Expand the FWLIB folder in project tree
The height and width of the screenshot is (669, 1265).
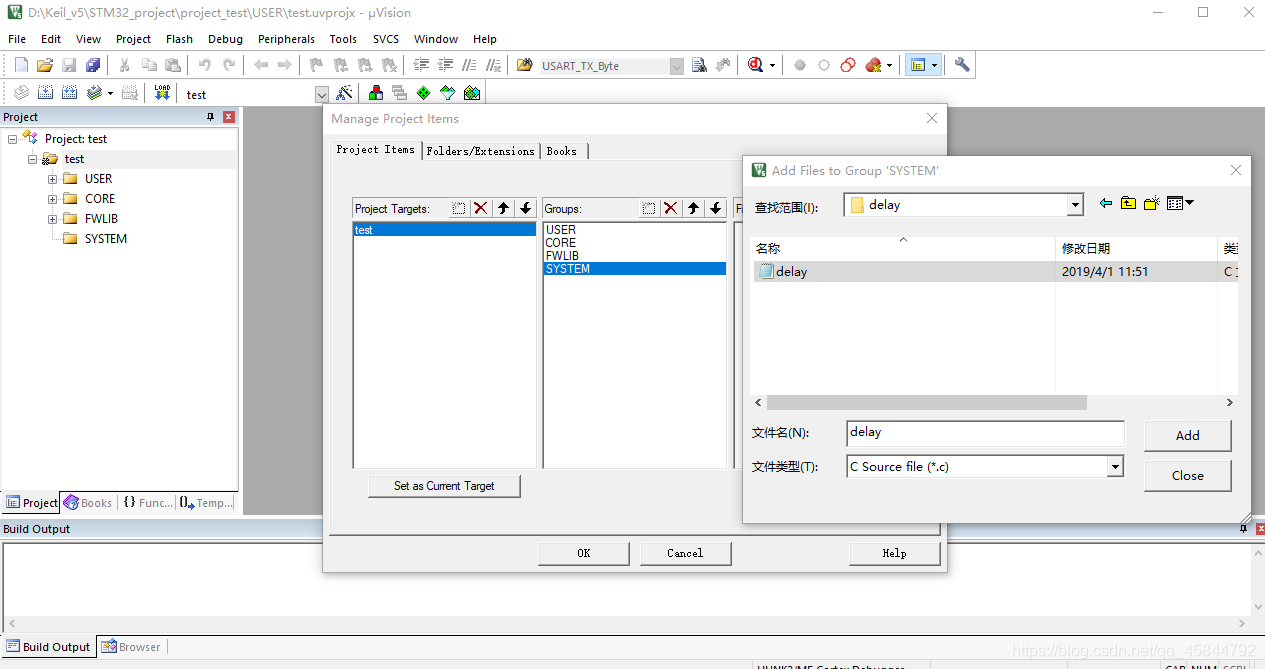(52, 219)
